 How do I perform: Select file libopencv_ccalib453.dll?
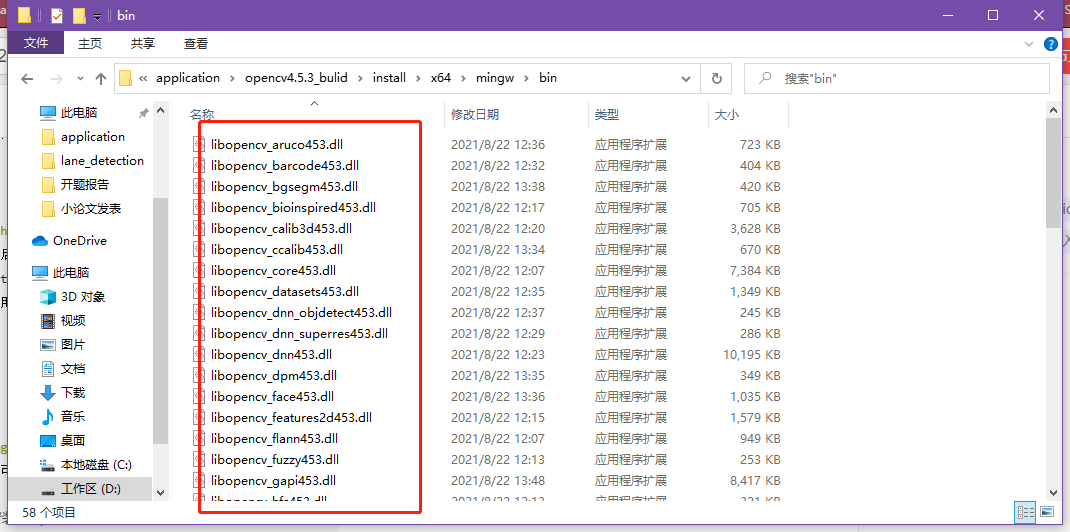(276, 250)
